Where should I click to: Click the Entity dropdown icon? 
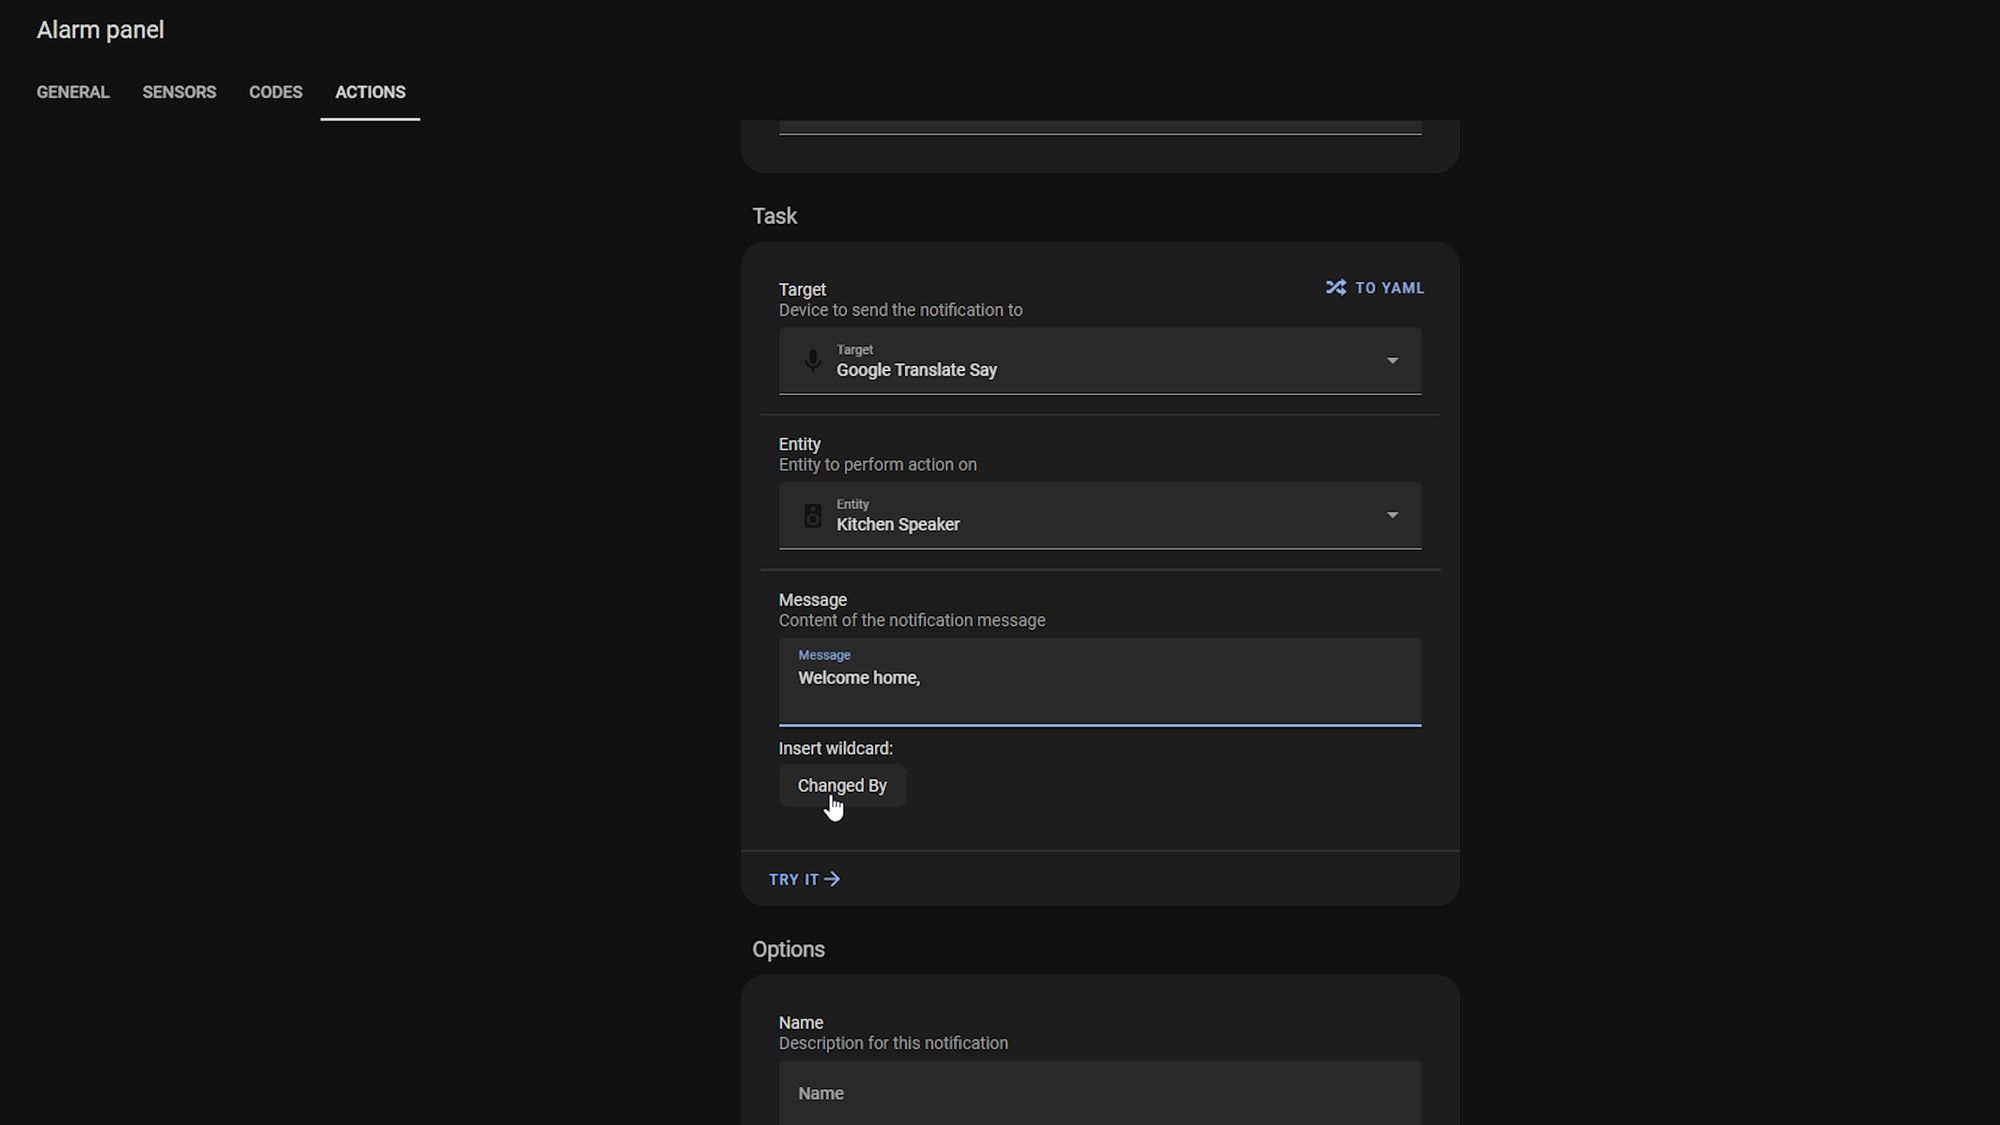point(1391,515)
